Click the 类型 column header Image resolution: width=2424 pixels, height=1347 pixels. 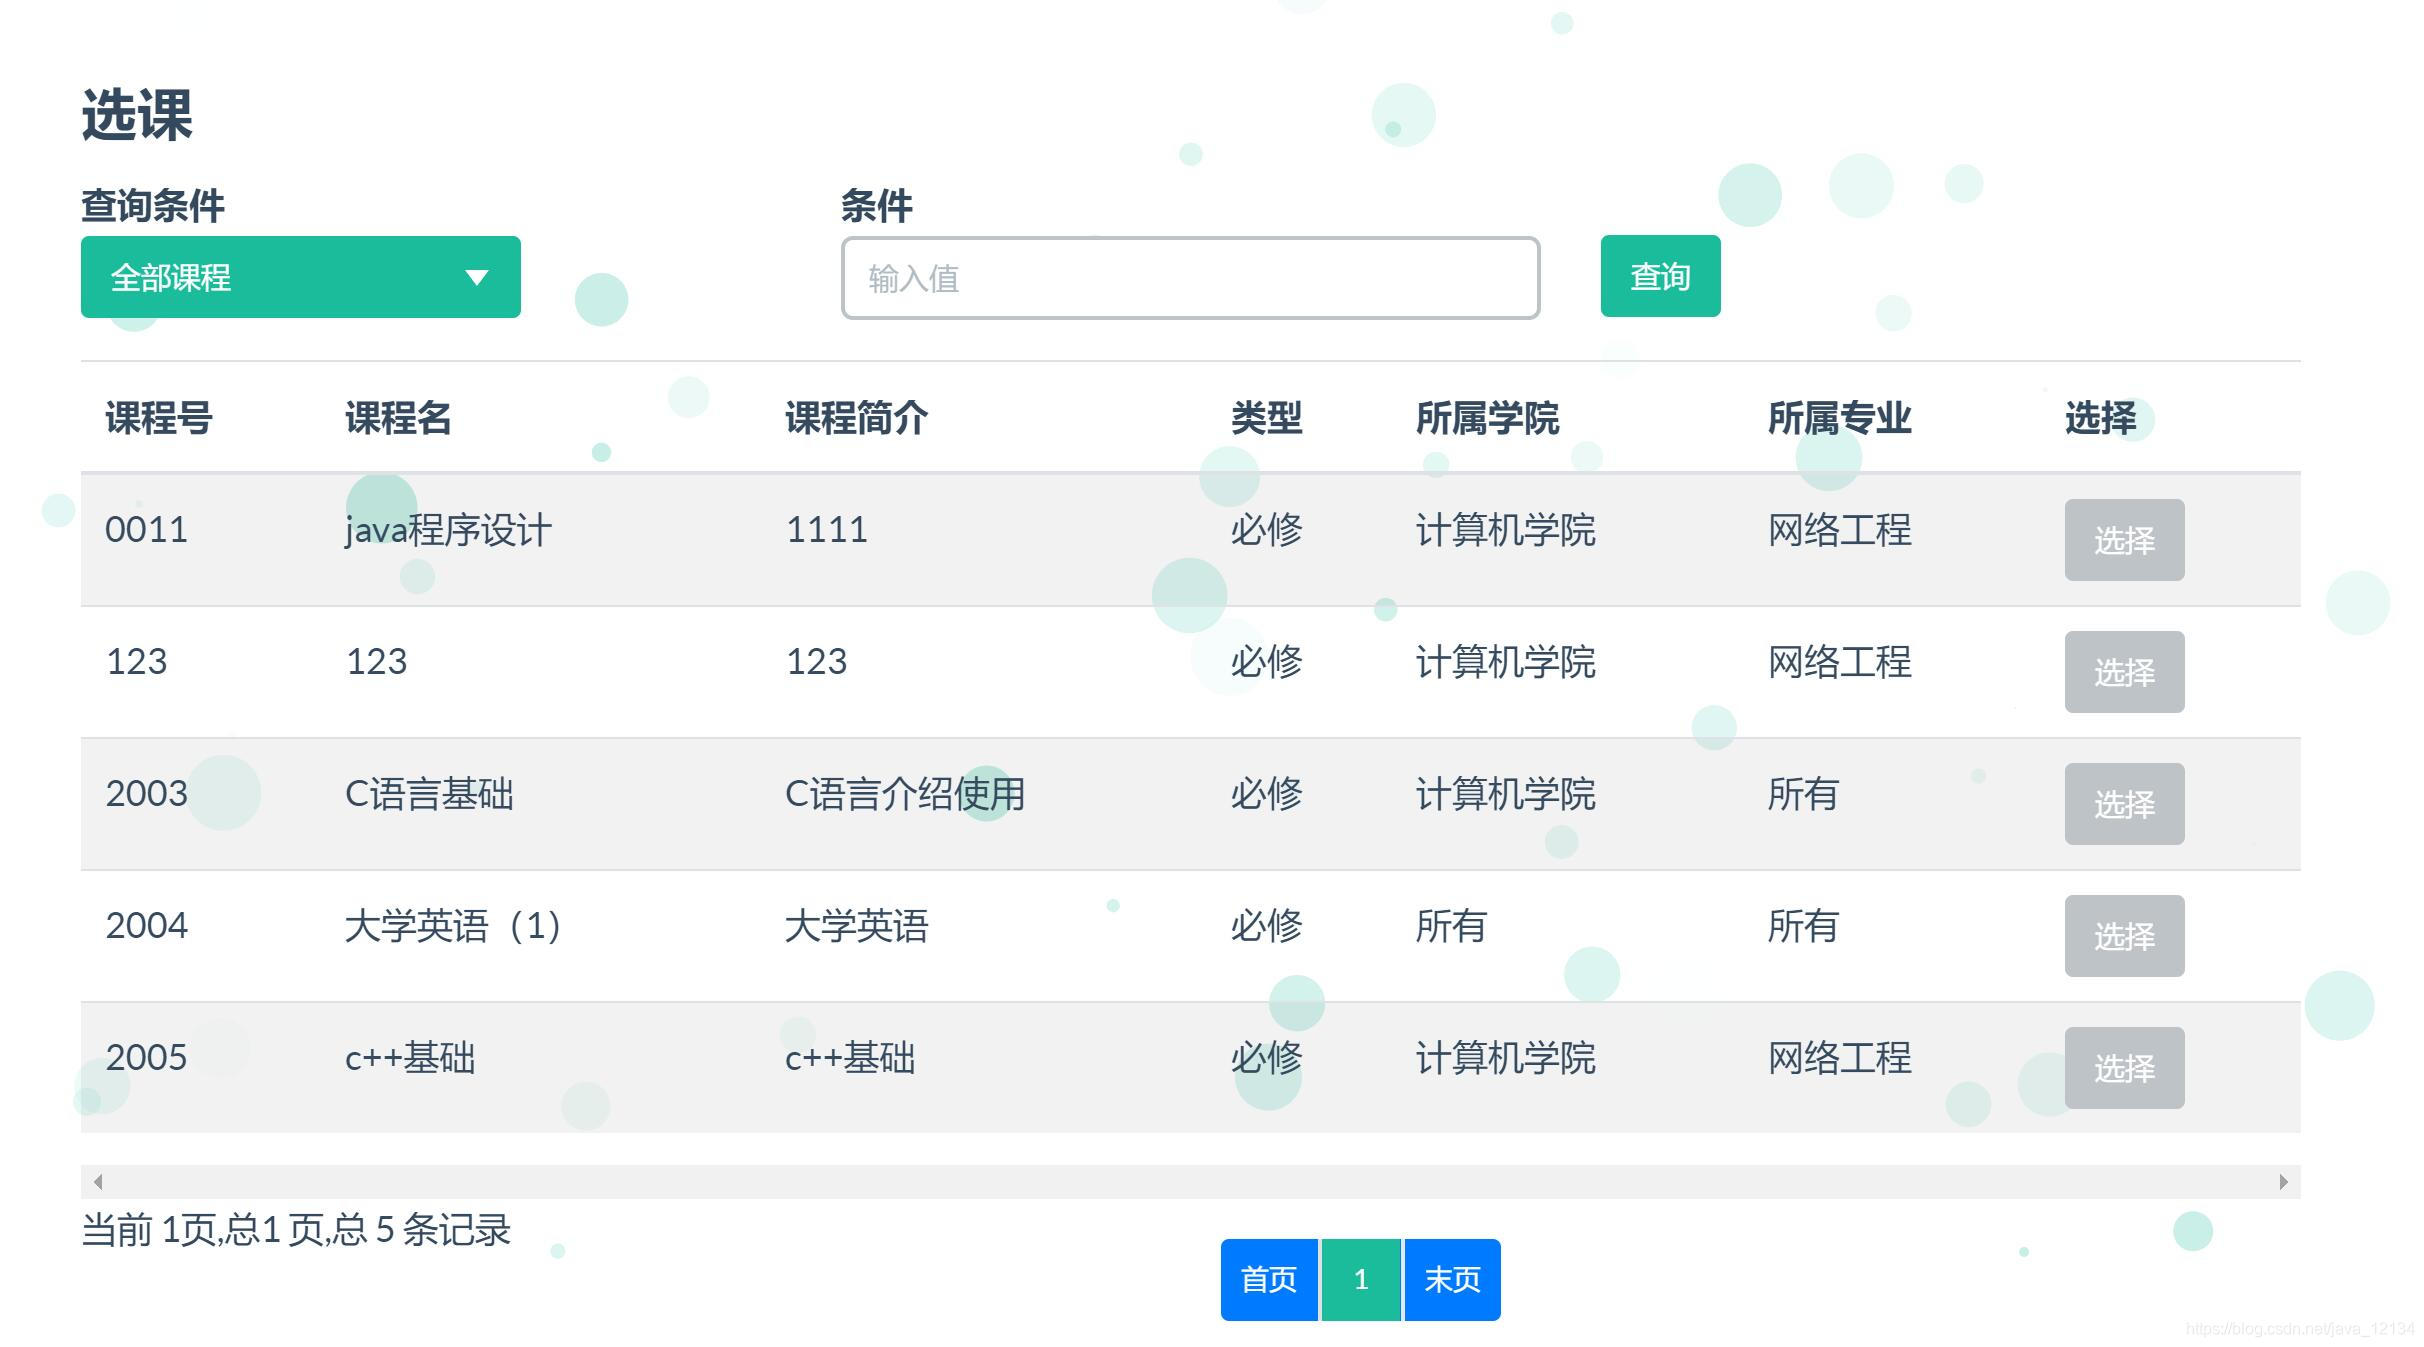click(x=1266, y=418)
